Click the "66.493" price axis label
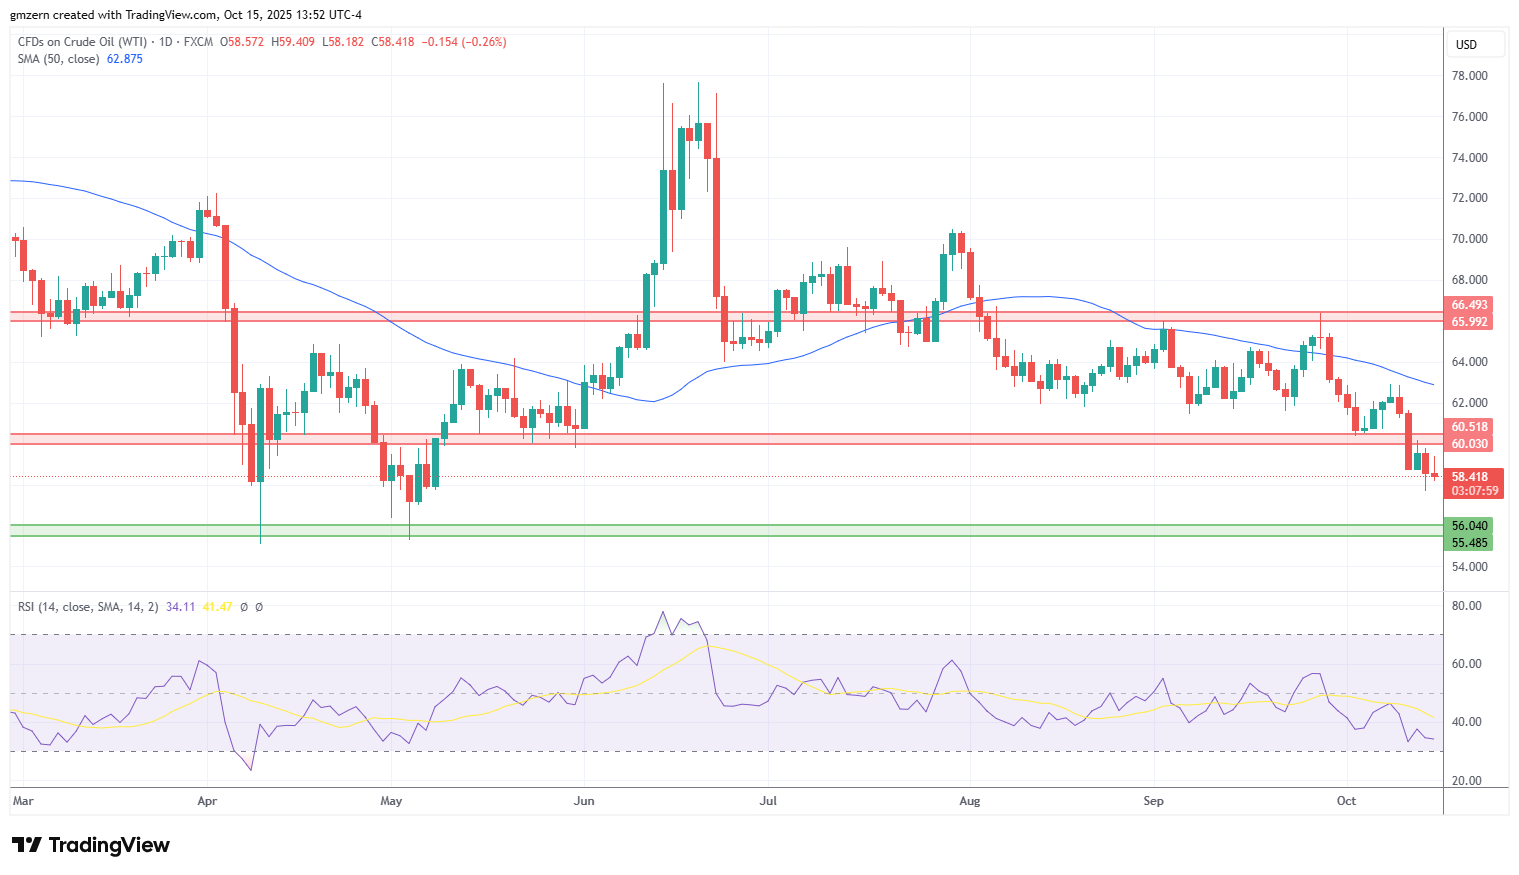Viewport: 1519px width, 875px height. point(1469,305)
